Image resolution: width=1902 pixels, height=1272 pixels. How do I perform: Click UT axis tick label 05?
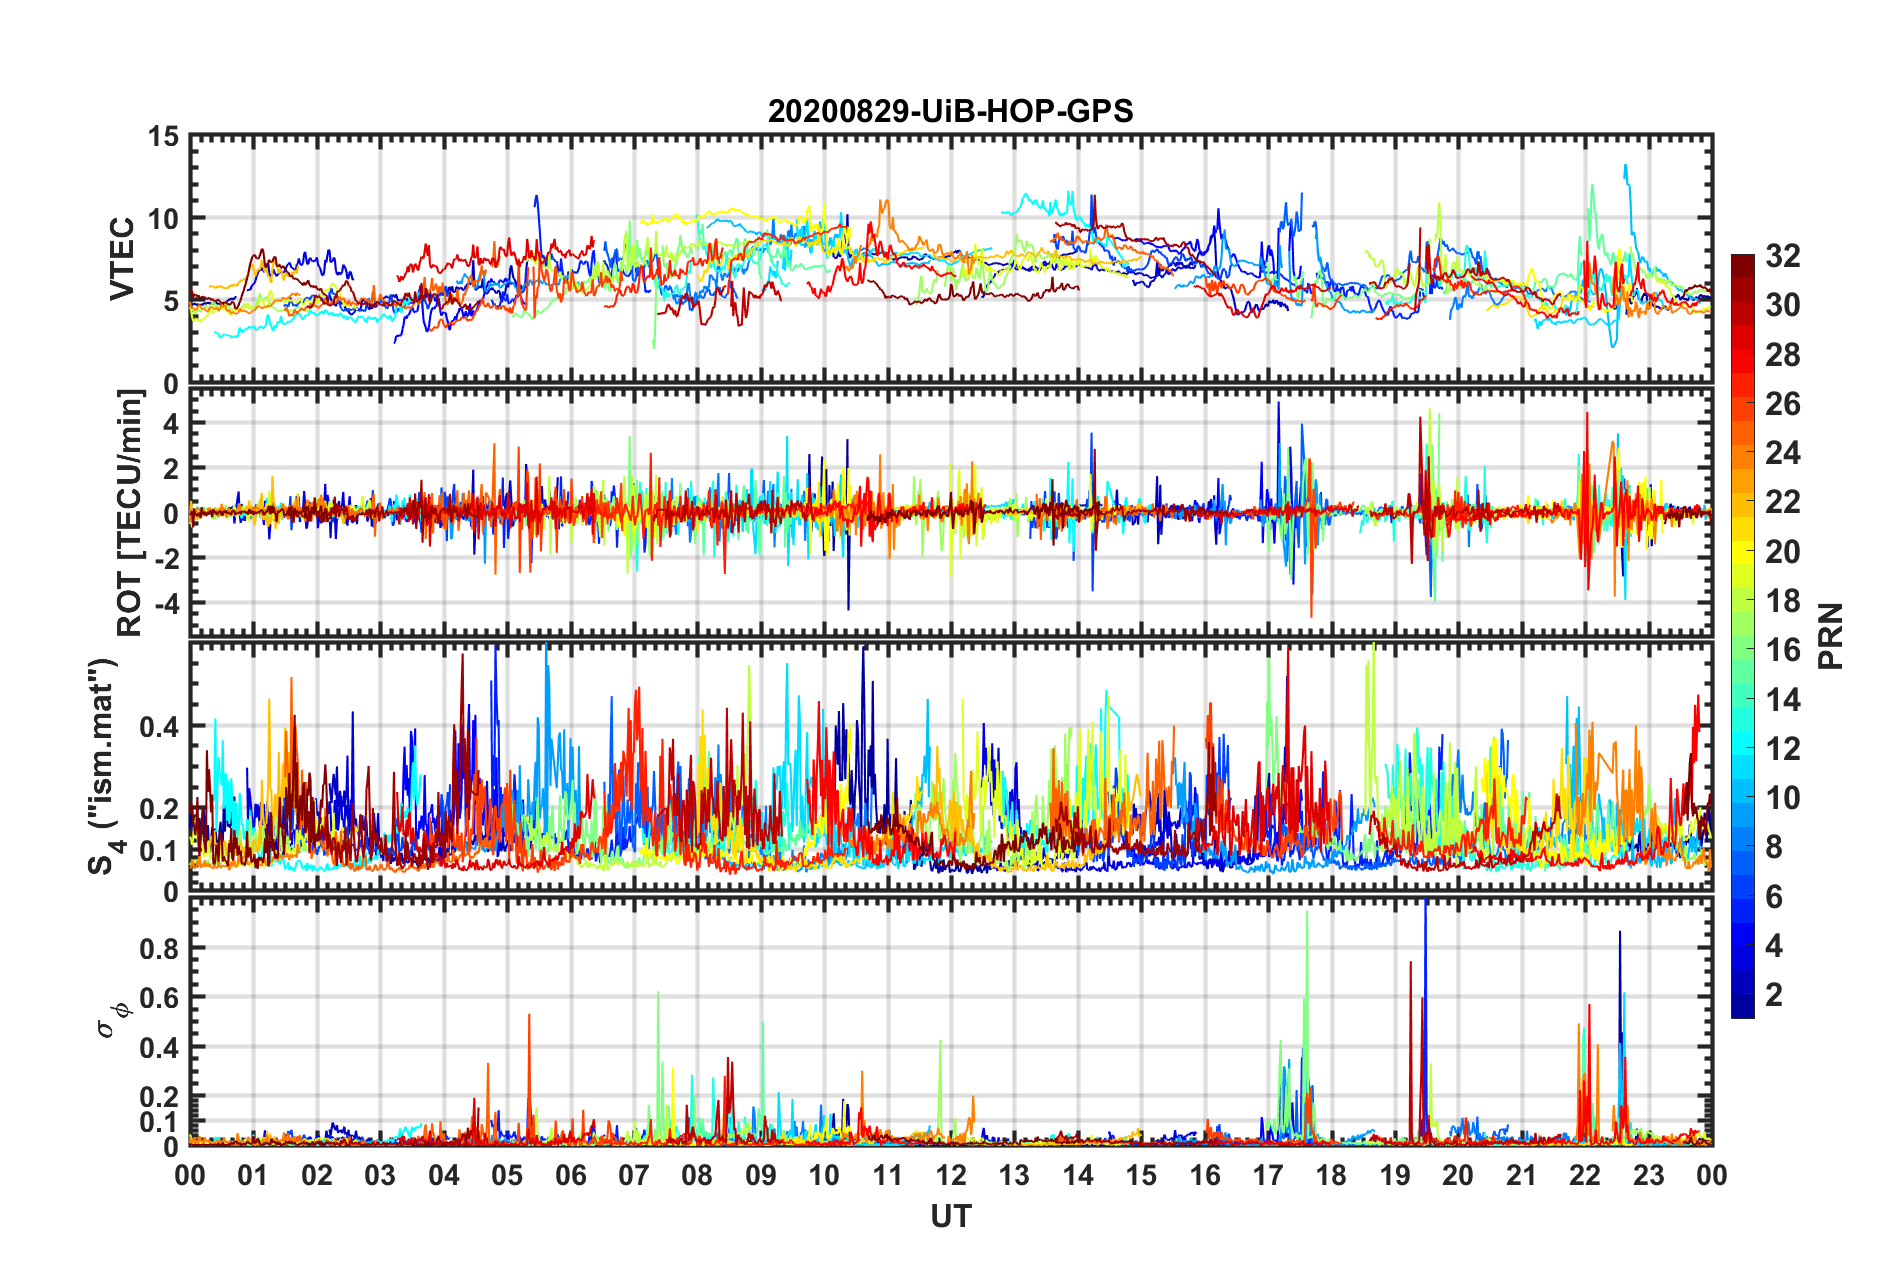507,1175
